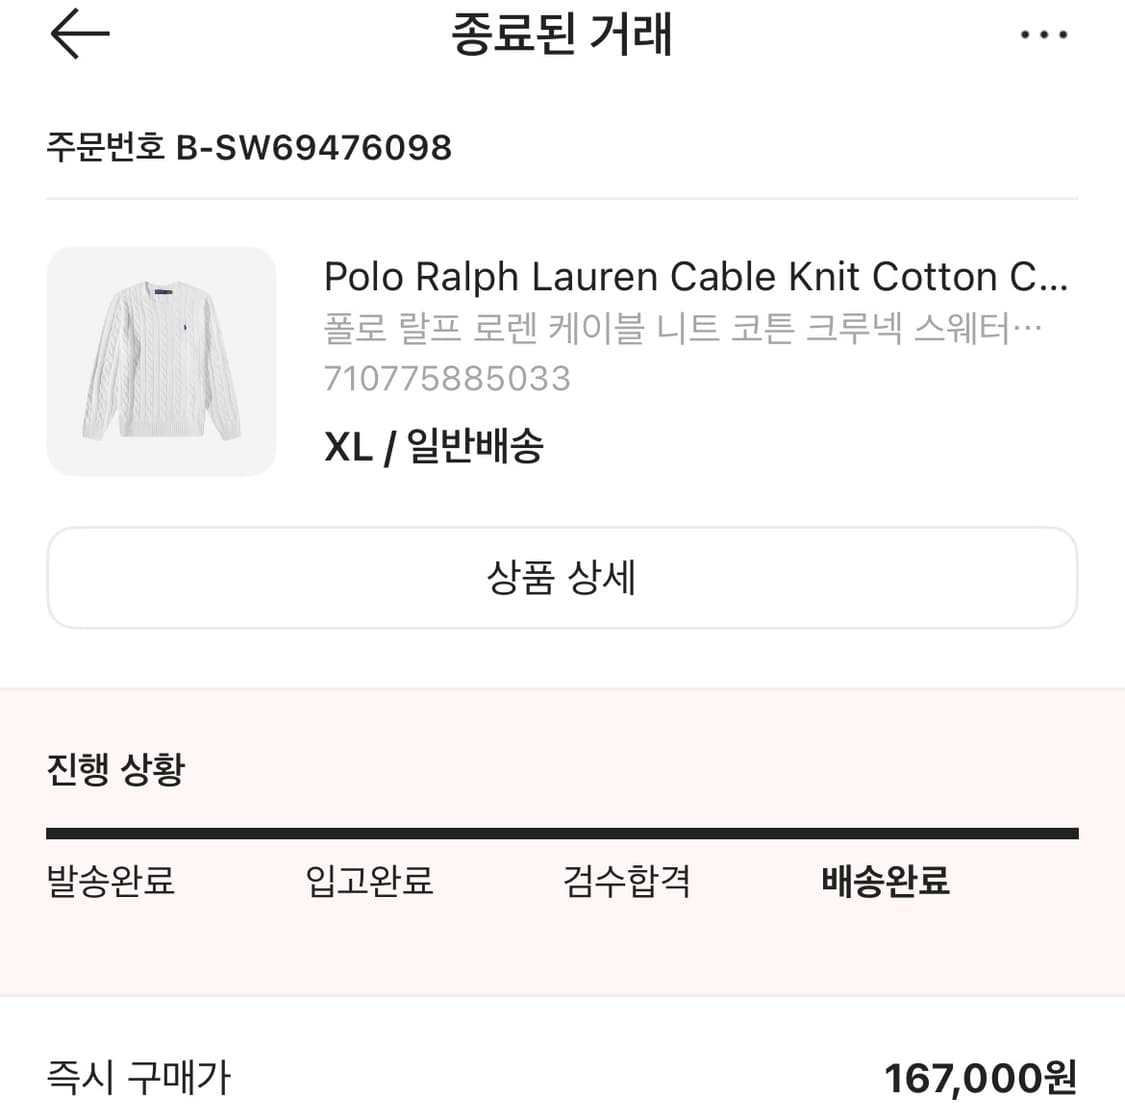This screenshot has width=1125, height=1120.
Task: Tap the Polo sweater product thumbnail
Action: [162, 361]
